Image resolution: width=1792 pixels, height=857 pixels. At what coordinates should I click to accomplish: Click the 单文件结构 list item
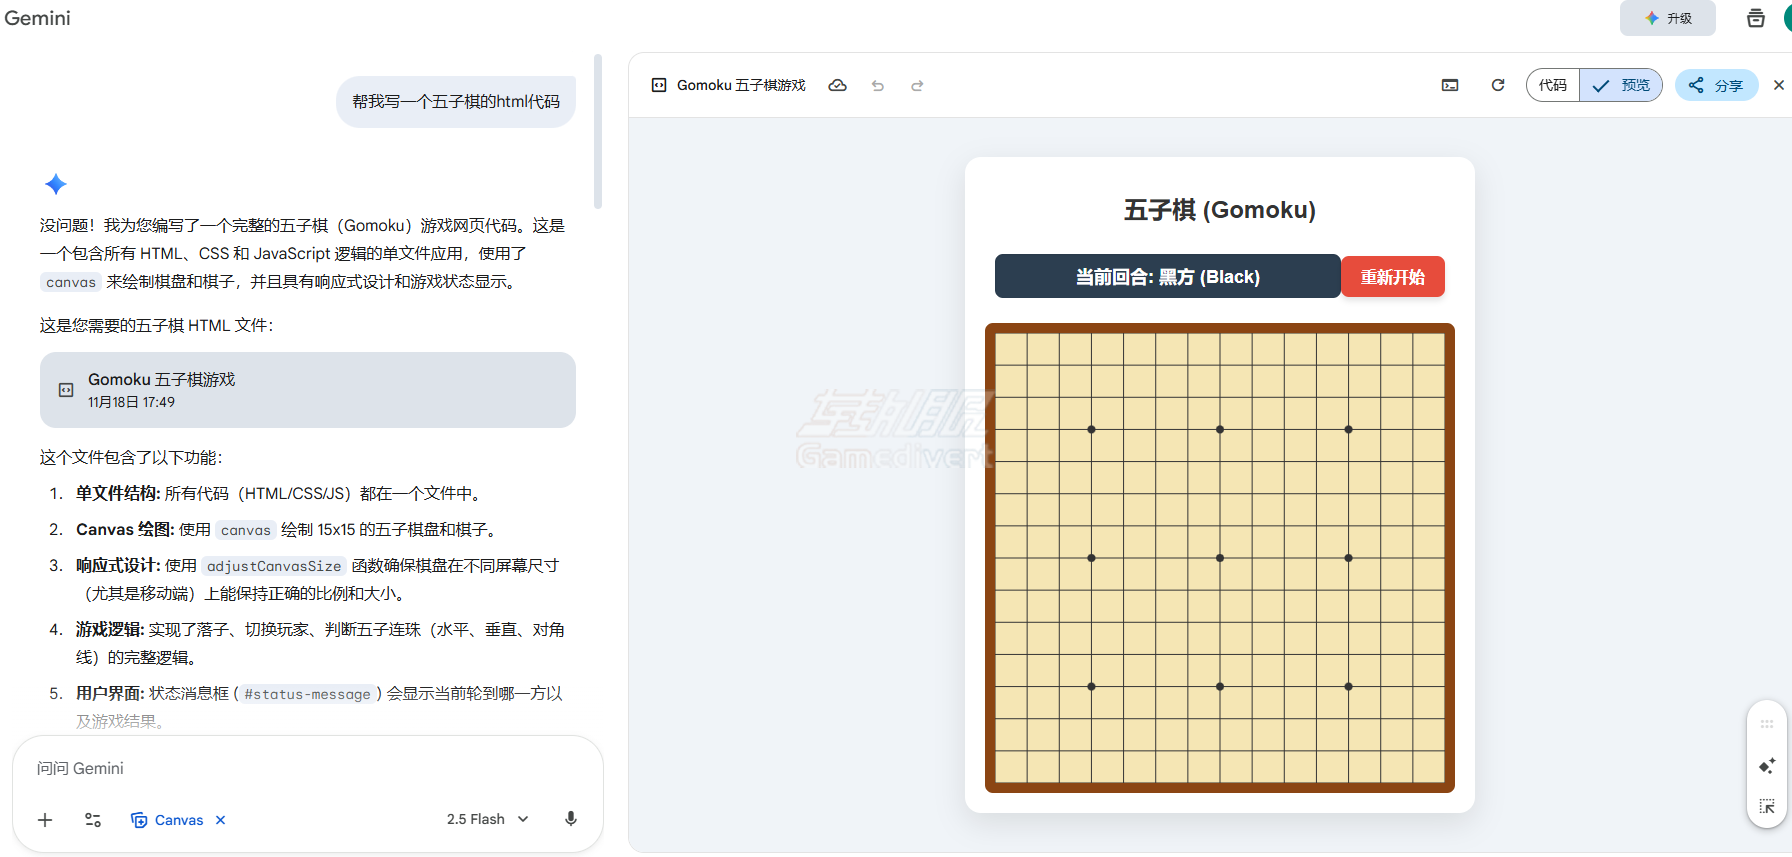[x=280, y=493]
